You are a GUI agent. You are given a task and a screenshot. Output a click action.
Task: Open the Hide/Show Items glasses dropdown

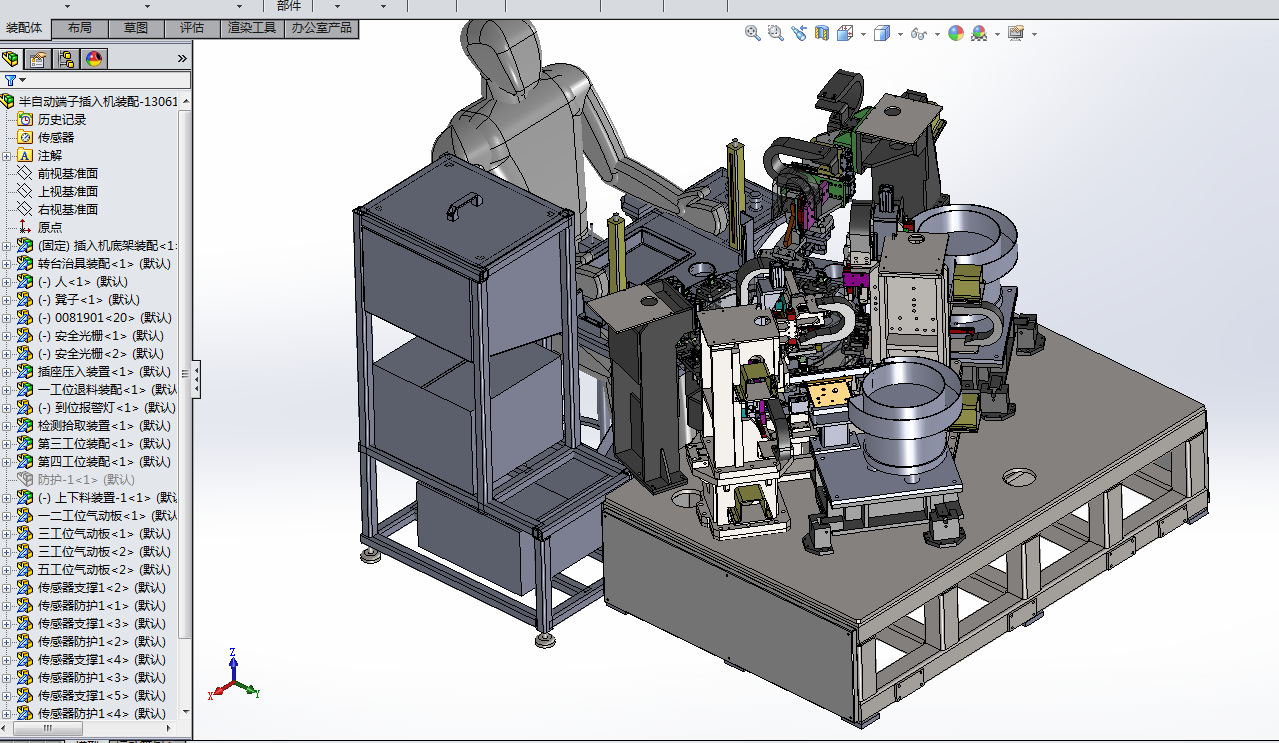[937, 34]
